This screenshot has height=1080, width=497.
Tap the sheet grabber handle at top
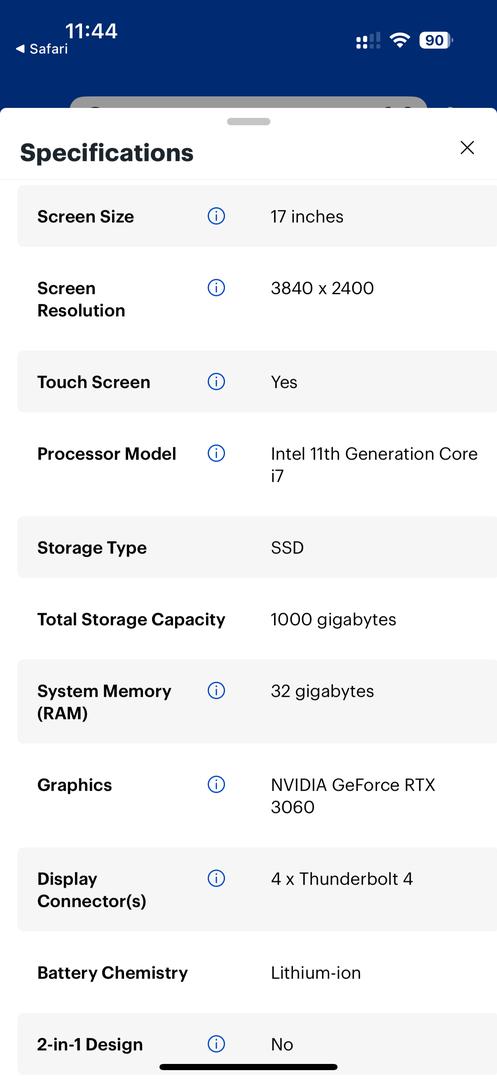[248, 122]
